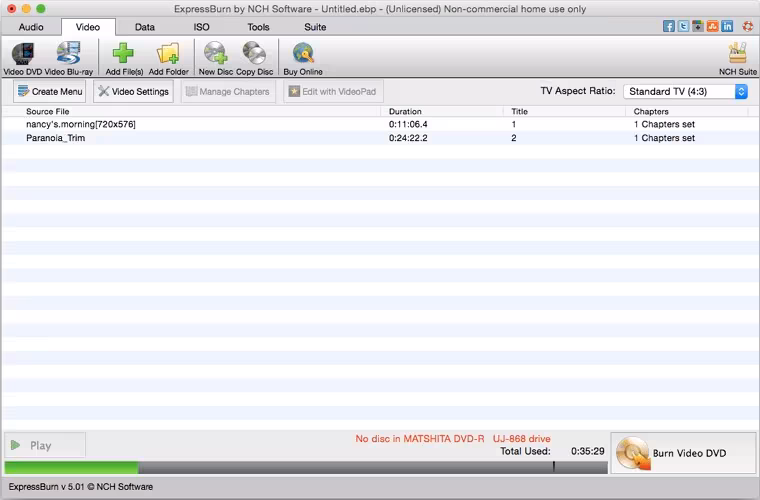Click the Create Menu button

tap(49, 92)
